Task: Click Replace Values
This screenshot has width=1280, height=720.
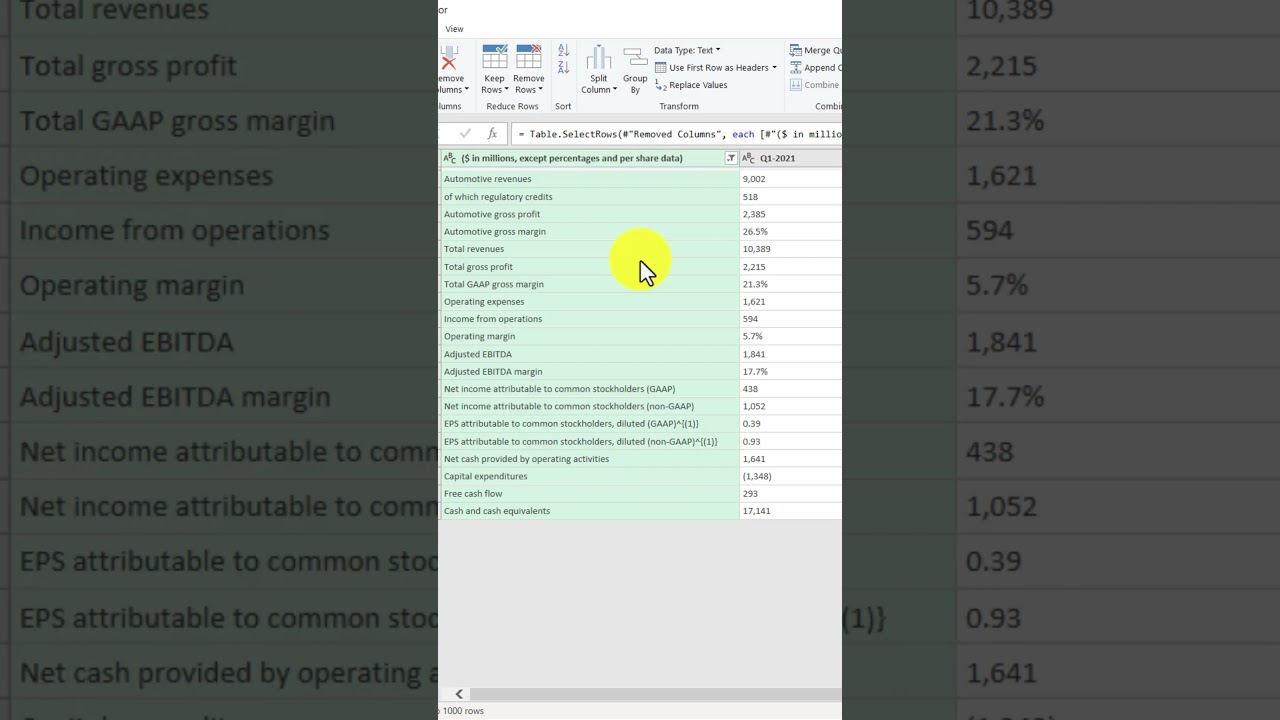Action: [691, 85]
